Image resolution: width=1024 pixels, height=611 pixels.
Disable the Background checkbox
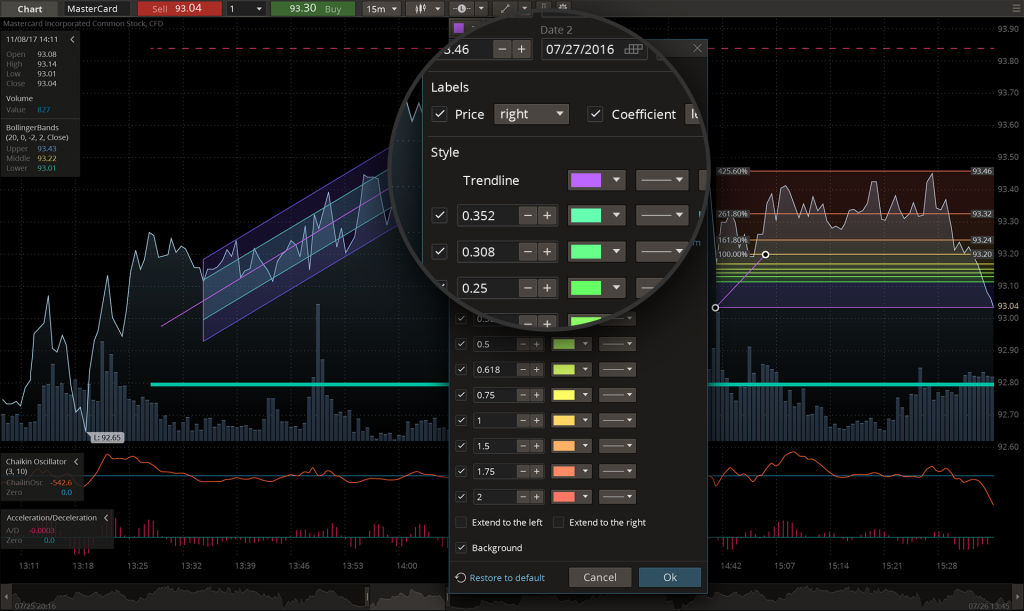tap(461, 547)
